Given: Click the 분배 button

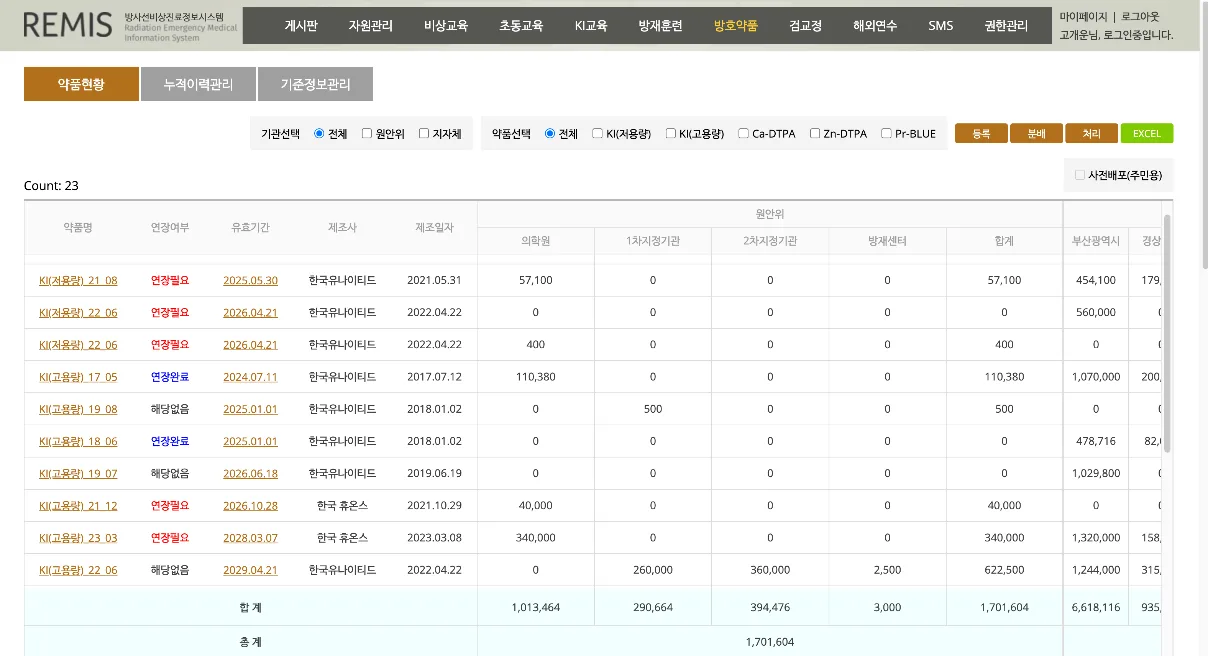Looking at the screenshot, I should [x=1036, y=133].
